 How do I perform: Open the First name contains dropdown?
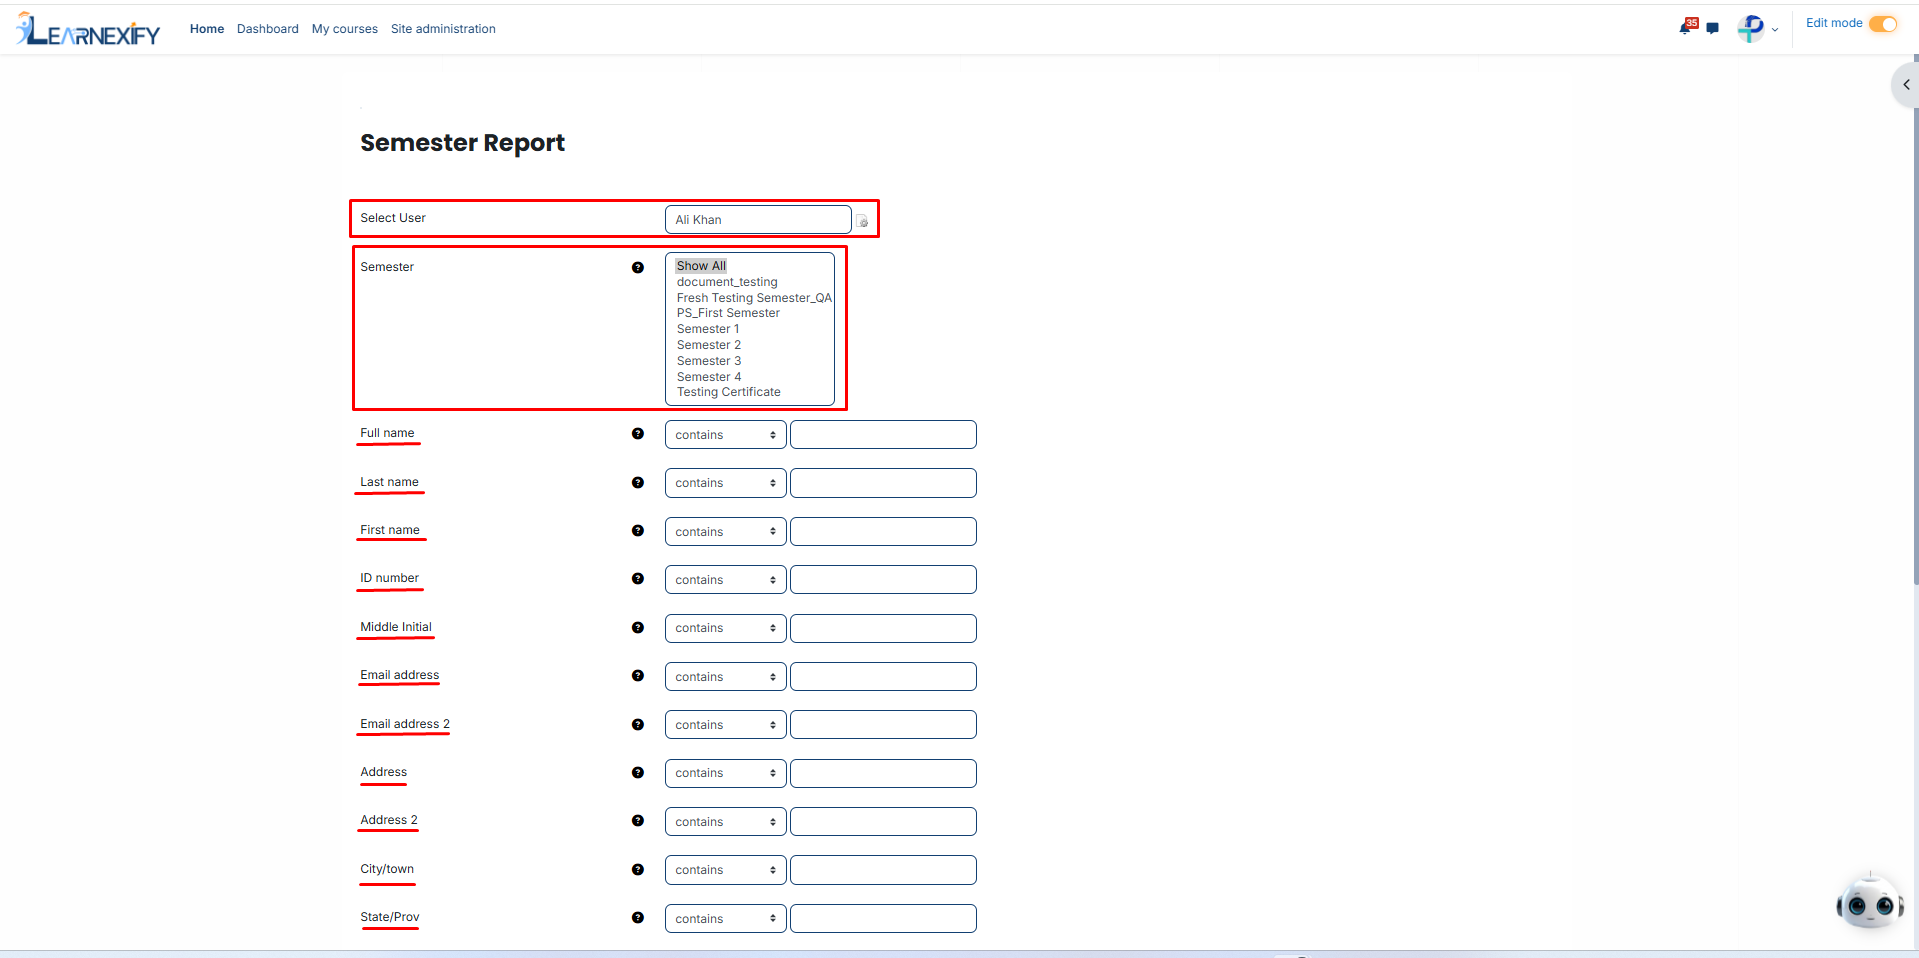[725, 532]
